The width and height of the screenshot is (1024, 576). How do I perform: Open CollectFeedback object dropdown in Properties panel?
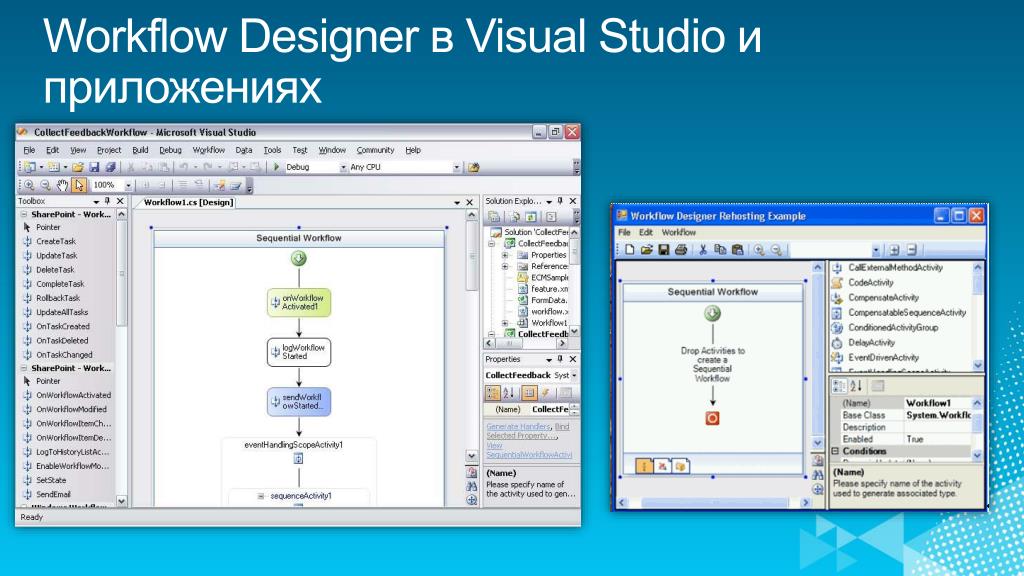click(574, 376)
